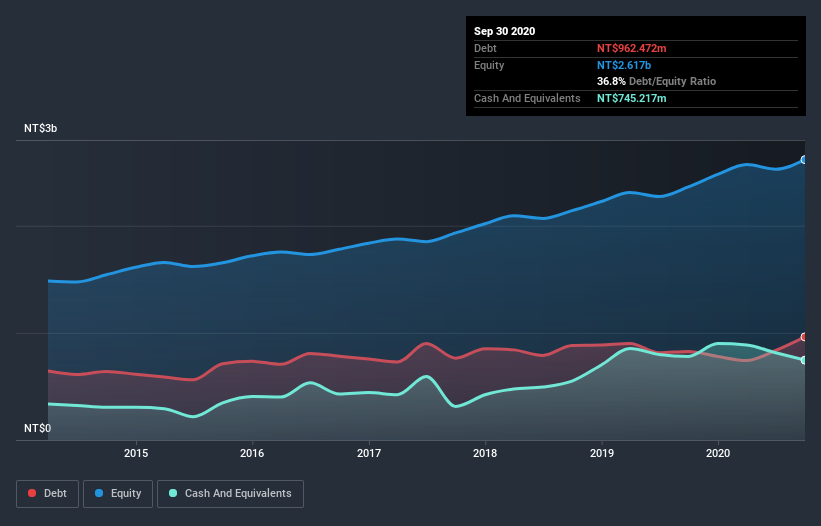Toggle the Cash And Equivalents legend button
This screenshot has width=821, height=526.
[x=230, y=494]
